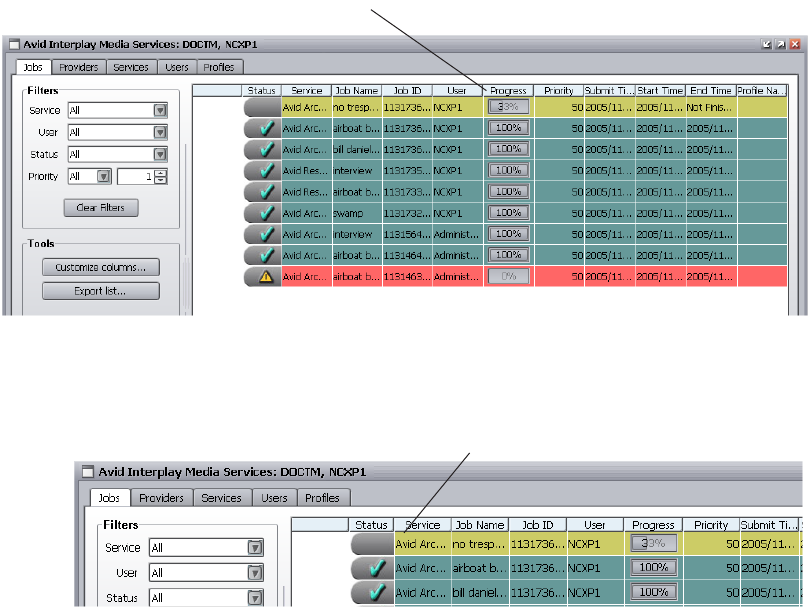
Task: Click the "1131463..." job ID cell
Action: point(408,276)
